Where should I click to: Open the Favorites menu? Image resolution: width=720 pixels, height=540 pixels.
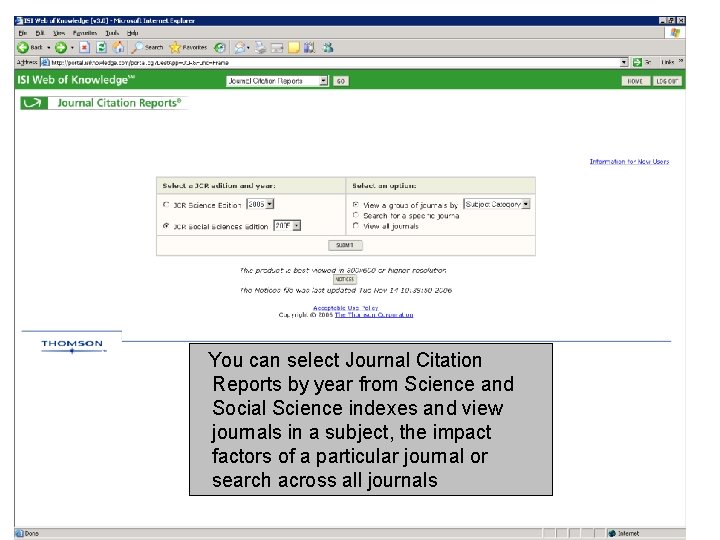coord(85,33)
